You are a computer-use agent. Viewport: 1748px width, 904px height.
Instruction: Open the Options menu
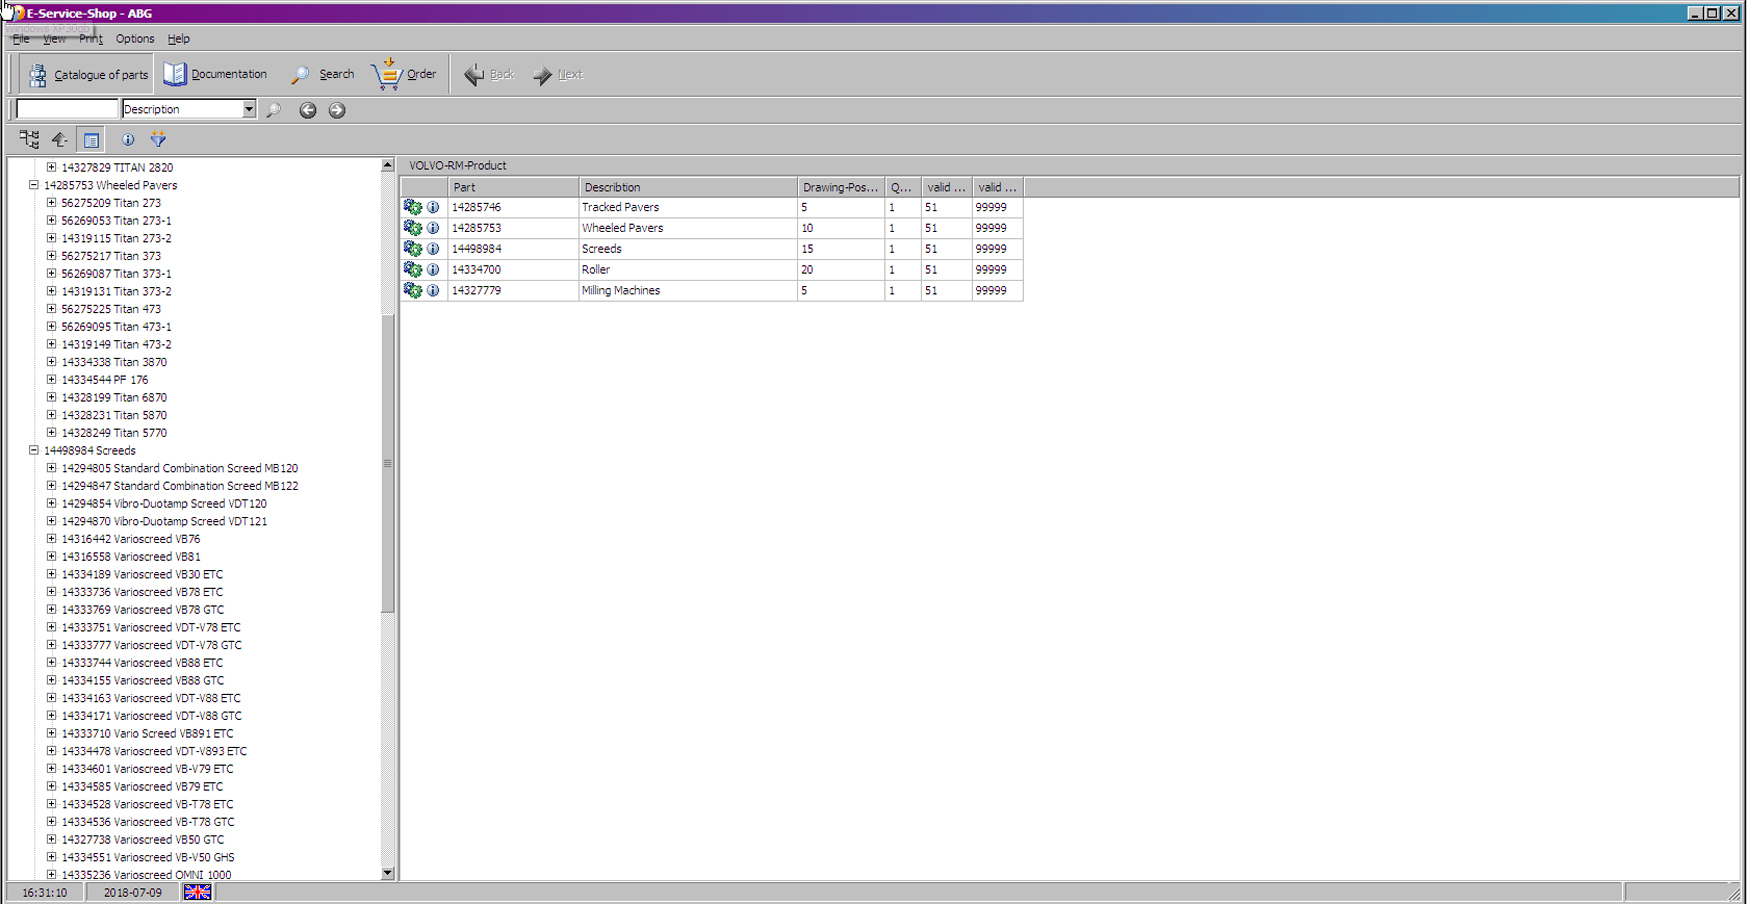134,39
